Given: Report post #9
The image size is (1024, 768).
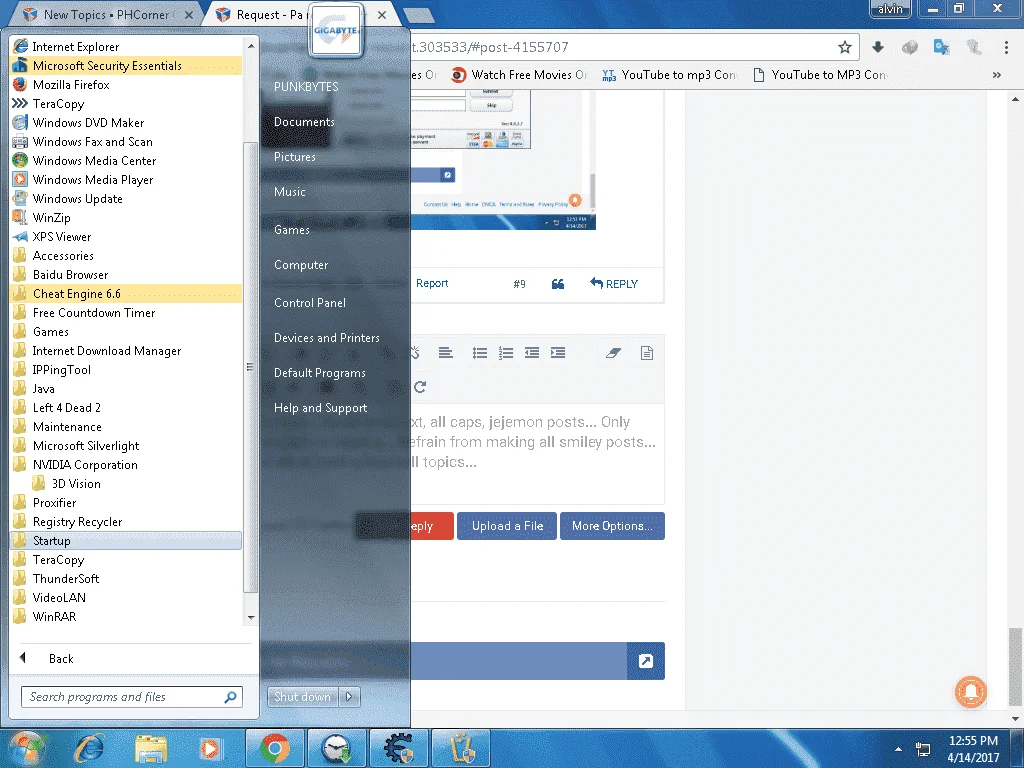Looking at the screenshot, I should (432, 283).
